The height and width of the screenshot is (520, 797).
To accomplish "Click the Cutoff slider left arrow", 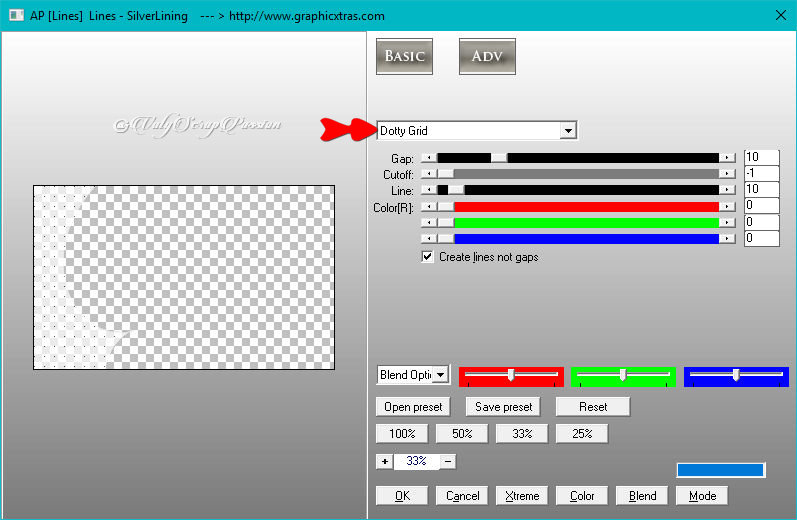I will click(428, 174).
